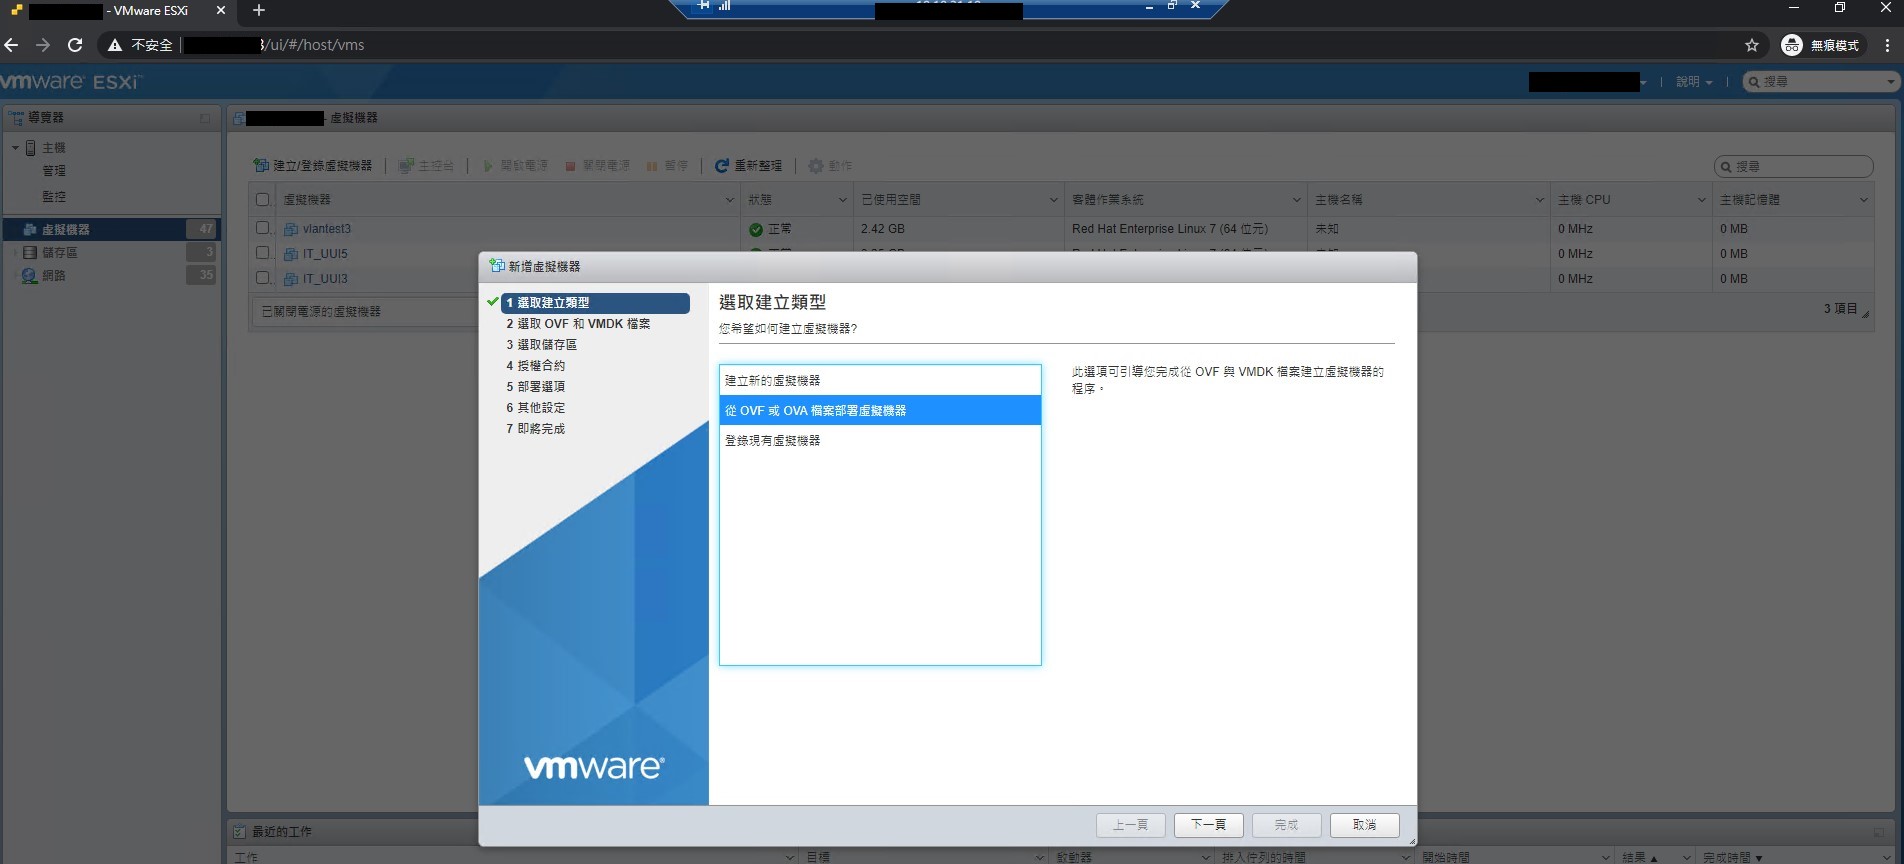
Task: Click the 無痕模式 incognito icon
Action: tap(1791, 45)
